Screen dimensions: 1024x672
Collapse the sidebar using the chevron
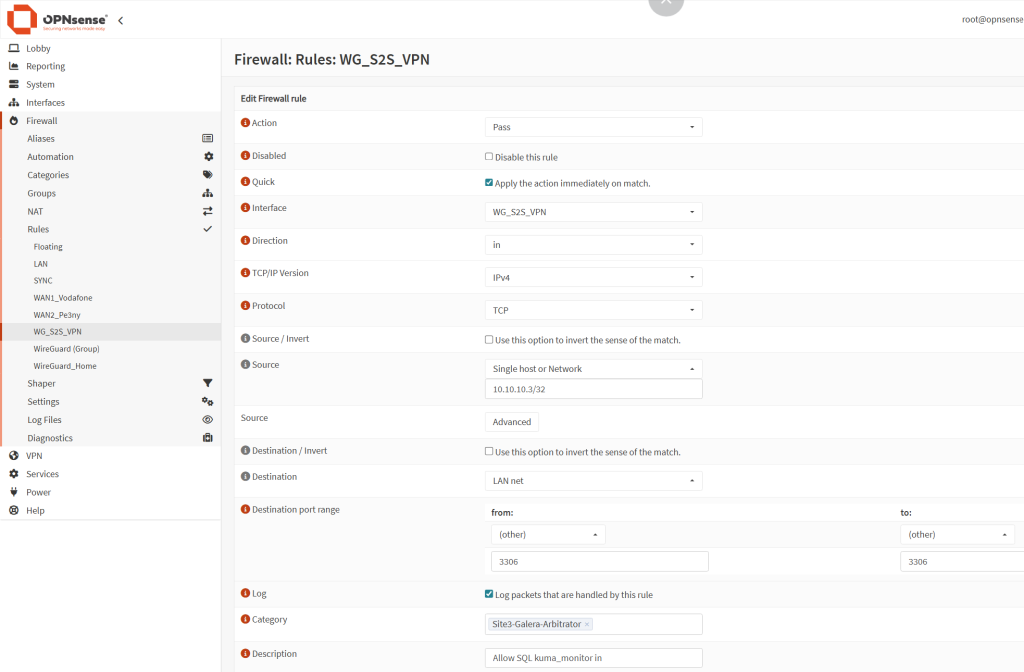[x=119, y=19]
